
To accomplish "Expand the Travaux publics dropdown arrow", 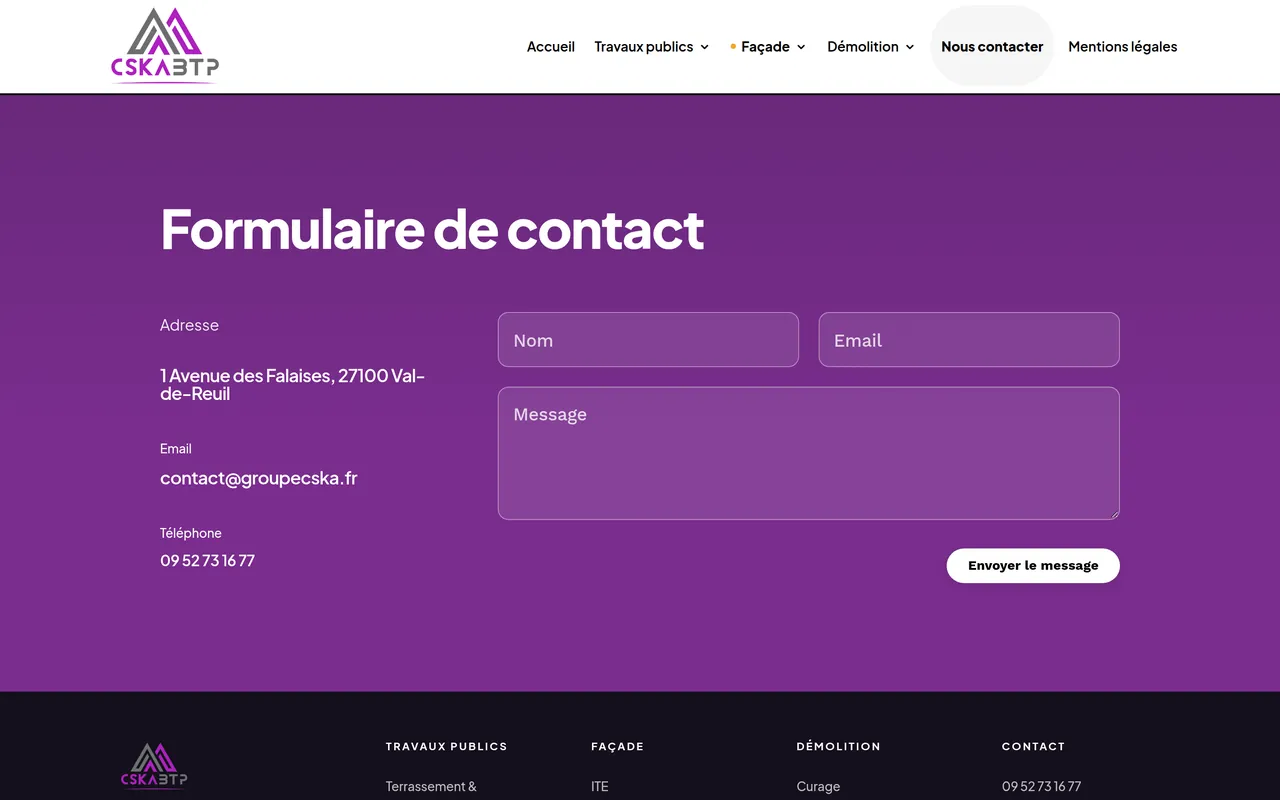I will pyautogui.click(x=704, y=47).
